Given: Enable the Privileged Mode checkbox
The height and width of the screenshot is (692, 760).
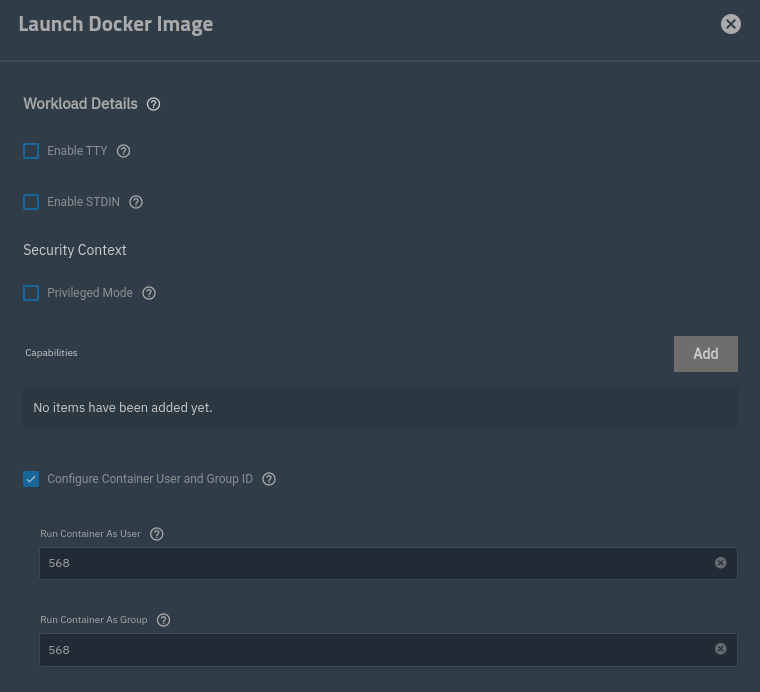Looking at the screenshot, I should click(x=31, y=293).
